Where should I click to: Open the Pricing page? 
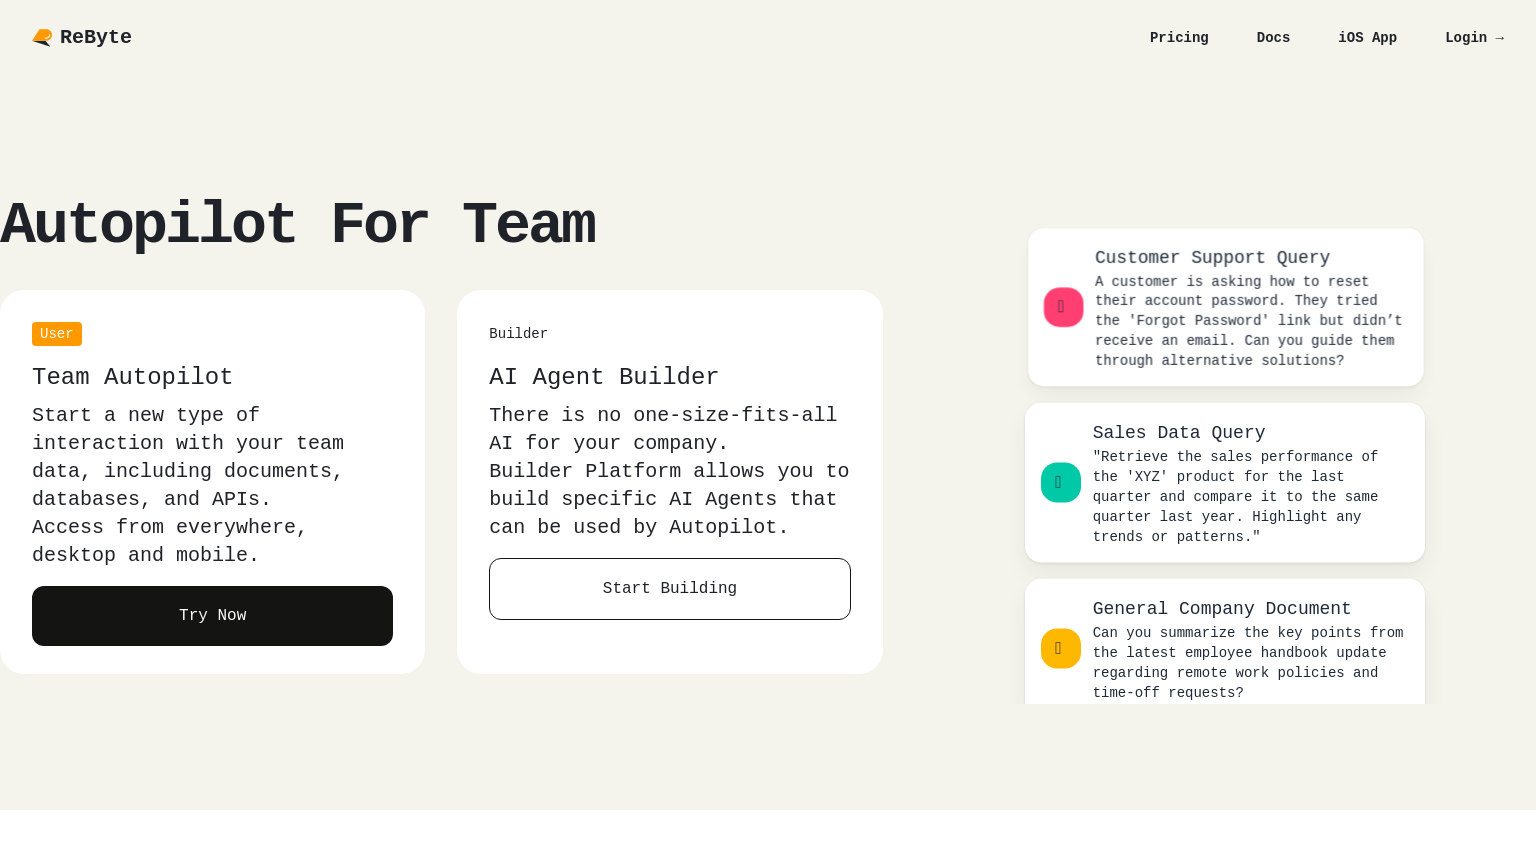(1179, 38)
